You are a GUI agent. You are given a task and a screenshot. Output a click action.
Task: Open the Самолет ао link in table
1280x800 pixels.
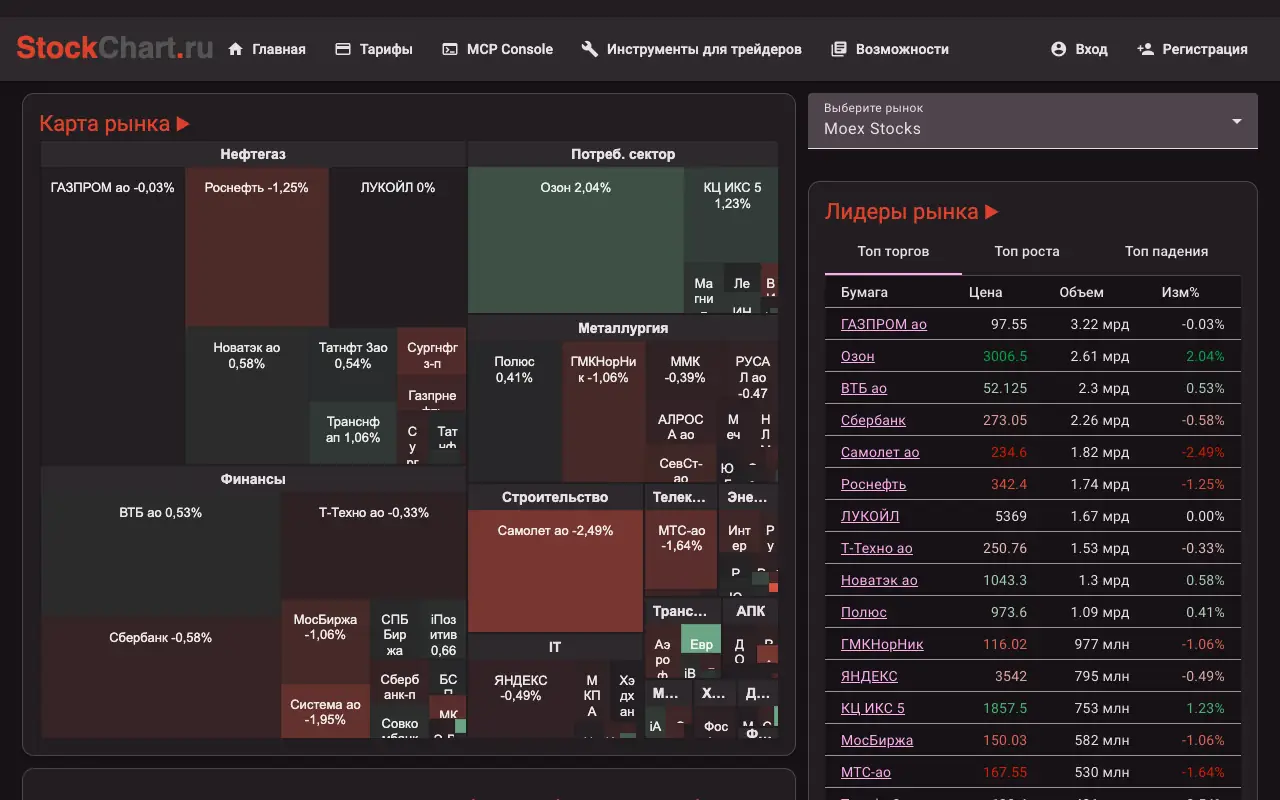pos(880,452)
